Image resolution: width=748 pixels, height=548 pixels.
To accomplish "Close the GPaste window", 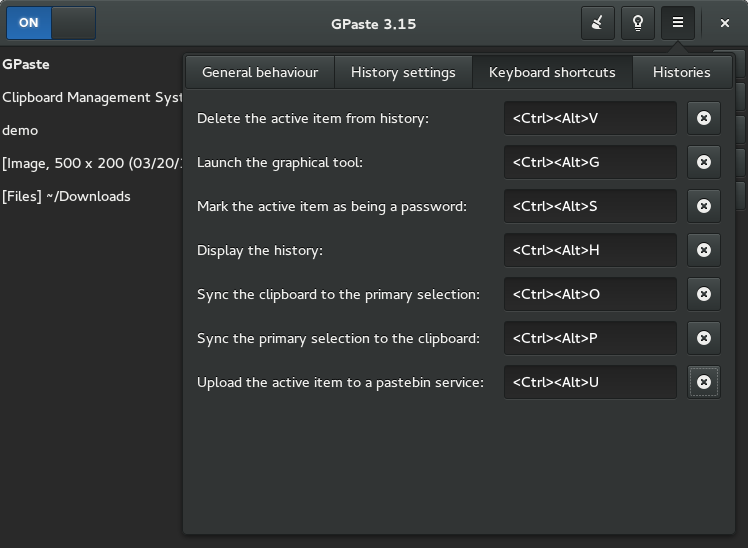I will pos(725,23).
